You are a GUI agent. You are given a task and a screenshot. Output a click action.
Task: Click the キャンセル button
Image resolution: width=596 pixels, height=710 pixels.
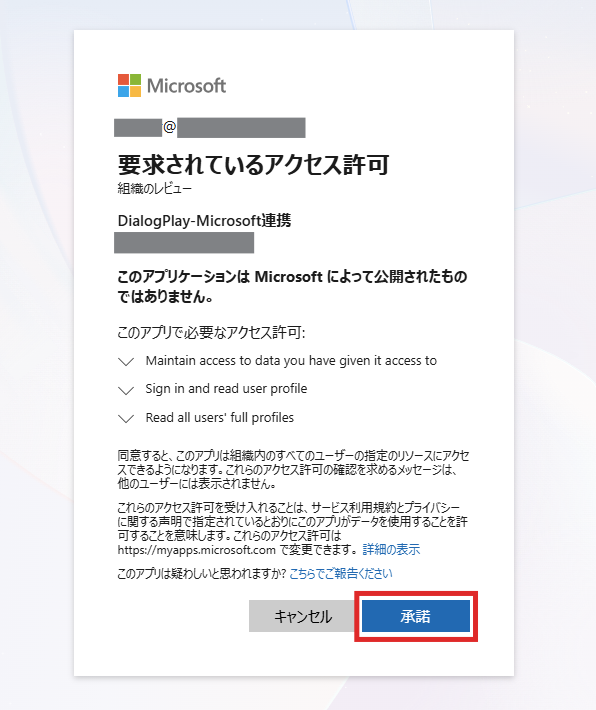(x=303, y=616)
